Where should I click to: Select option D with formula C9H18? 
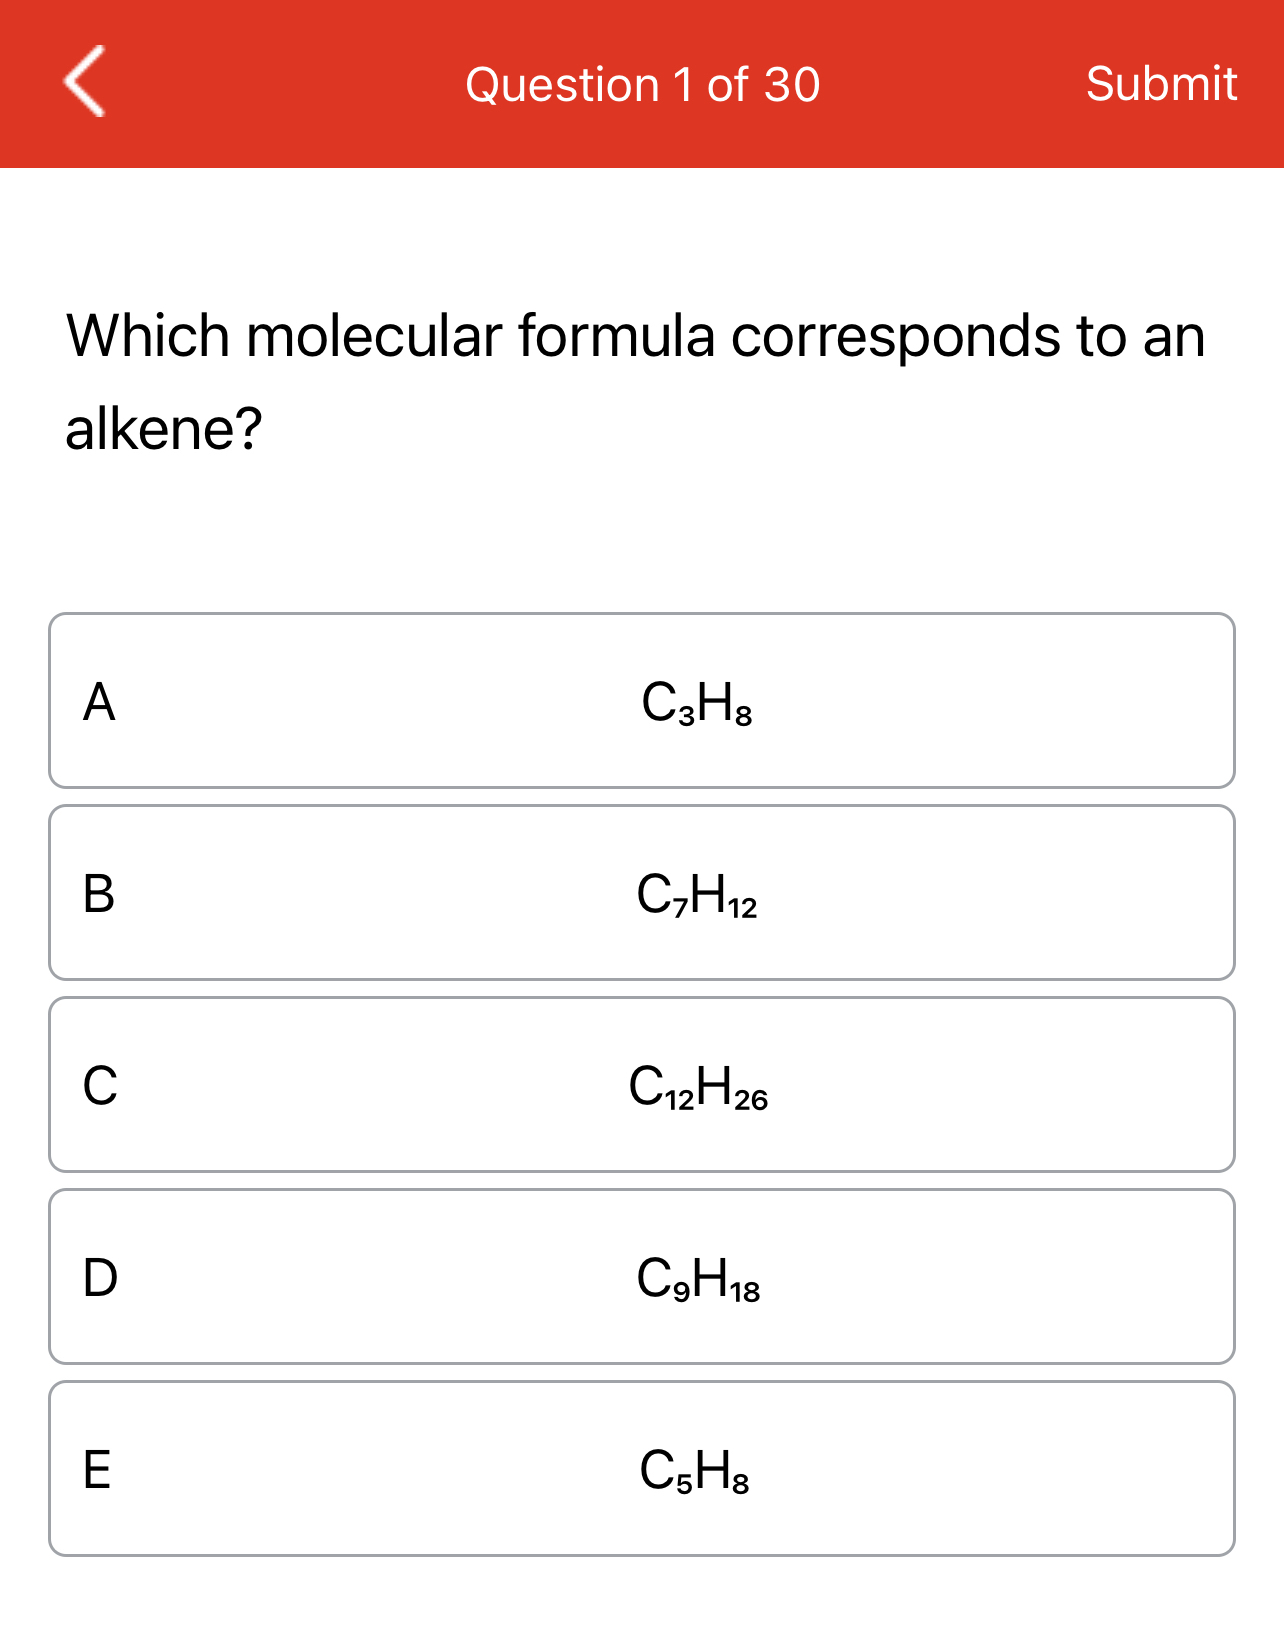[x=640, y=1275]
